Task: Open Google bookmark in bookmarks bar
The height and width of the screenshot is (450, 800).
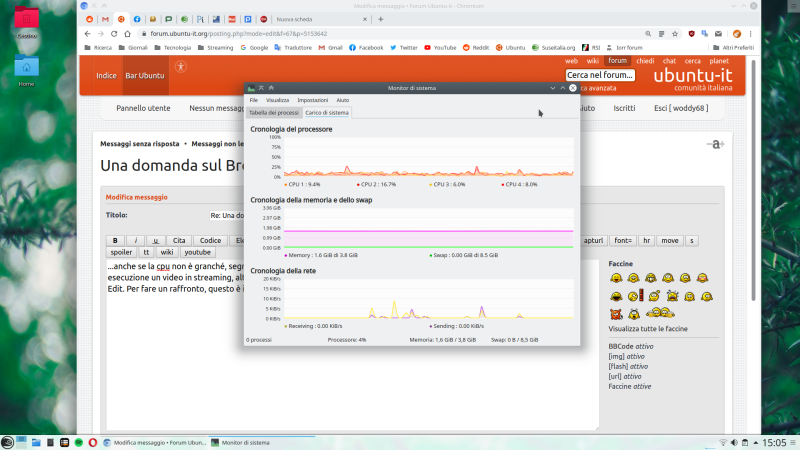Action: tap(254, 47)
